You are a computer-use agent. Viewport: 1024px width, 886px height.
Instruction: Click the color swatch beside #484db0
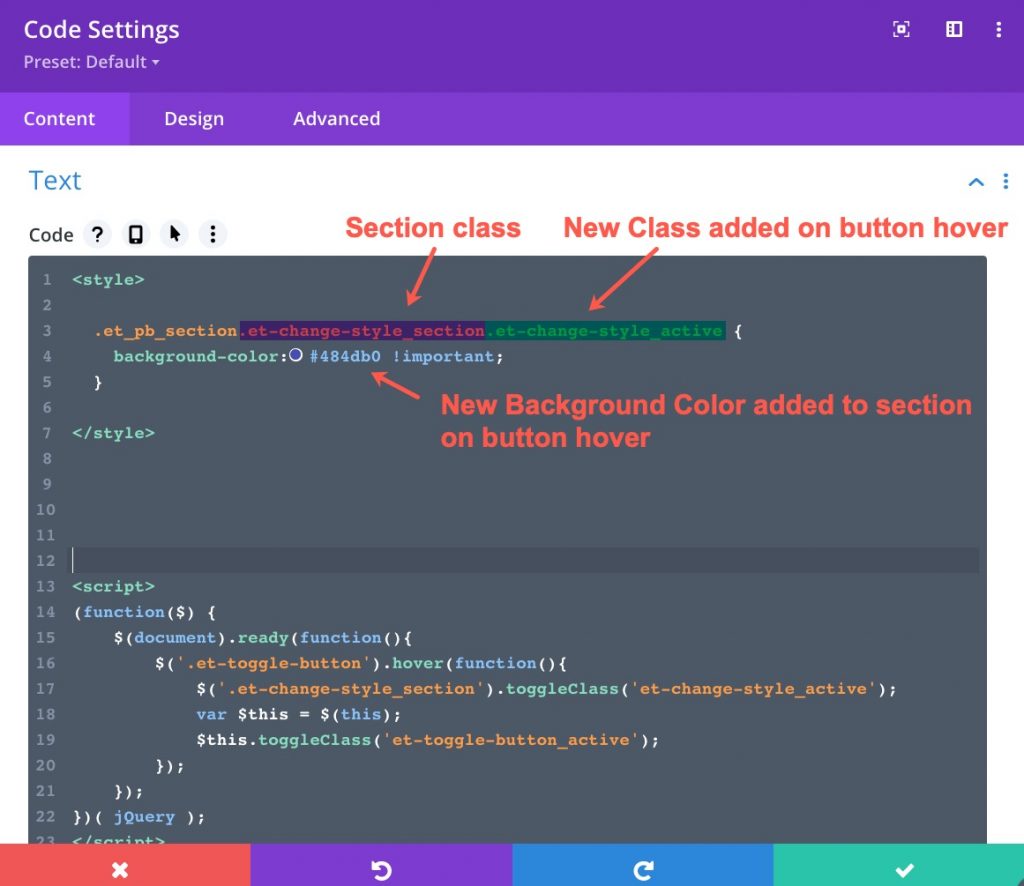(x=296, y=356)
